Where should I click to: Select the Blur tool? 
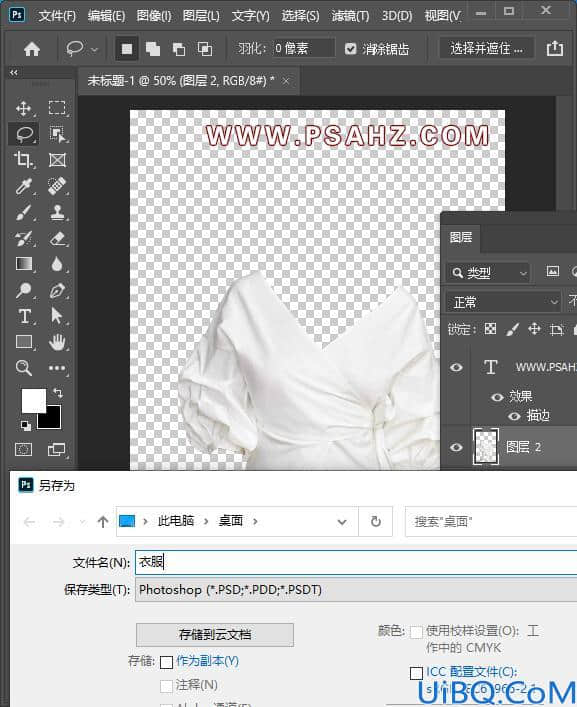(57, 264)
